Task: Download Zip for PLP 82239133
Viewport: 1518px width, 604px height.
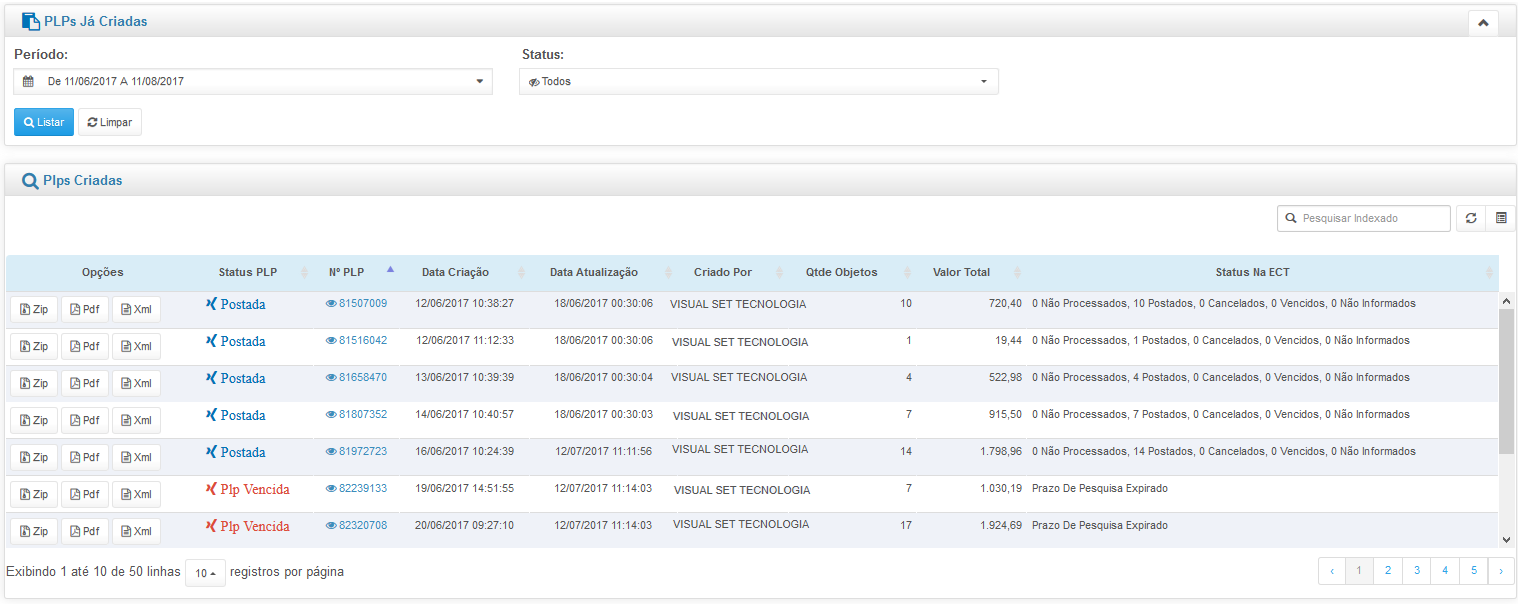Action: (34, 494)
